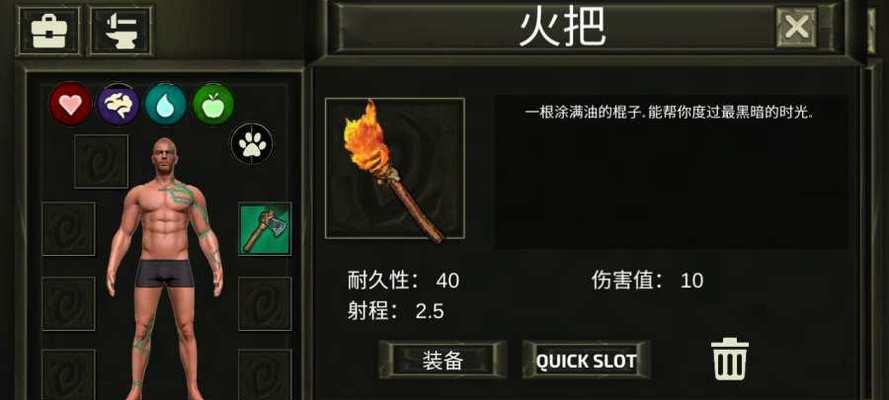Viewport: 889px width, 400px height.
Task: Tap the purple brain sanity icon
Action: (x=118, y=104)
